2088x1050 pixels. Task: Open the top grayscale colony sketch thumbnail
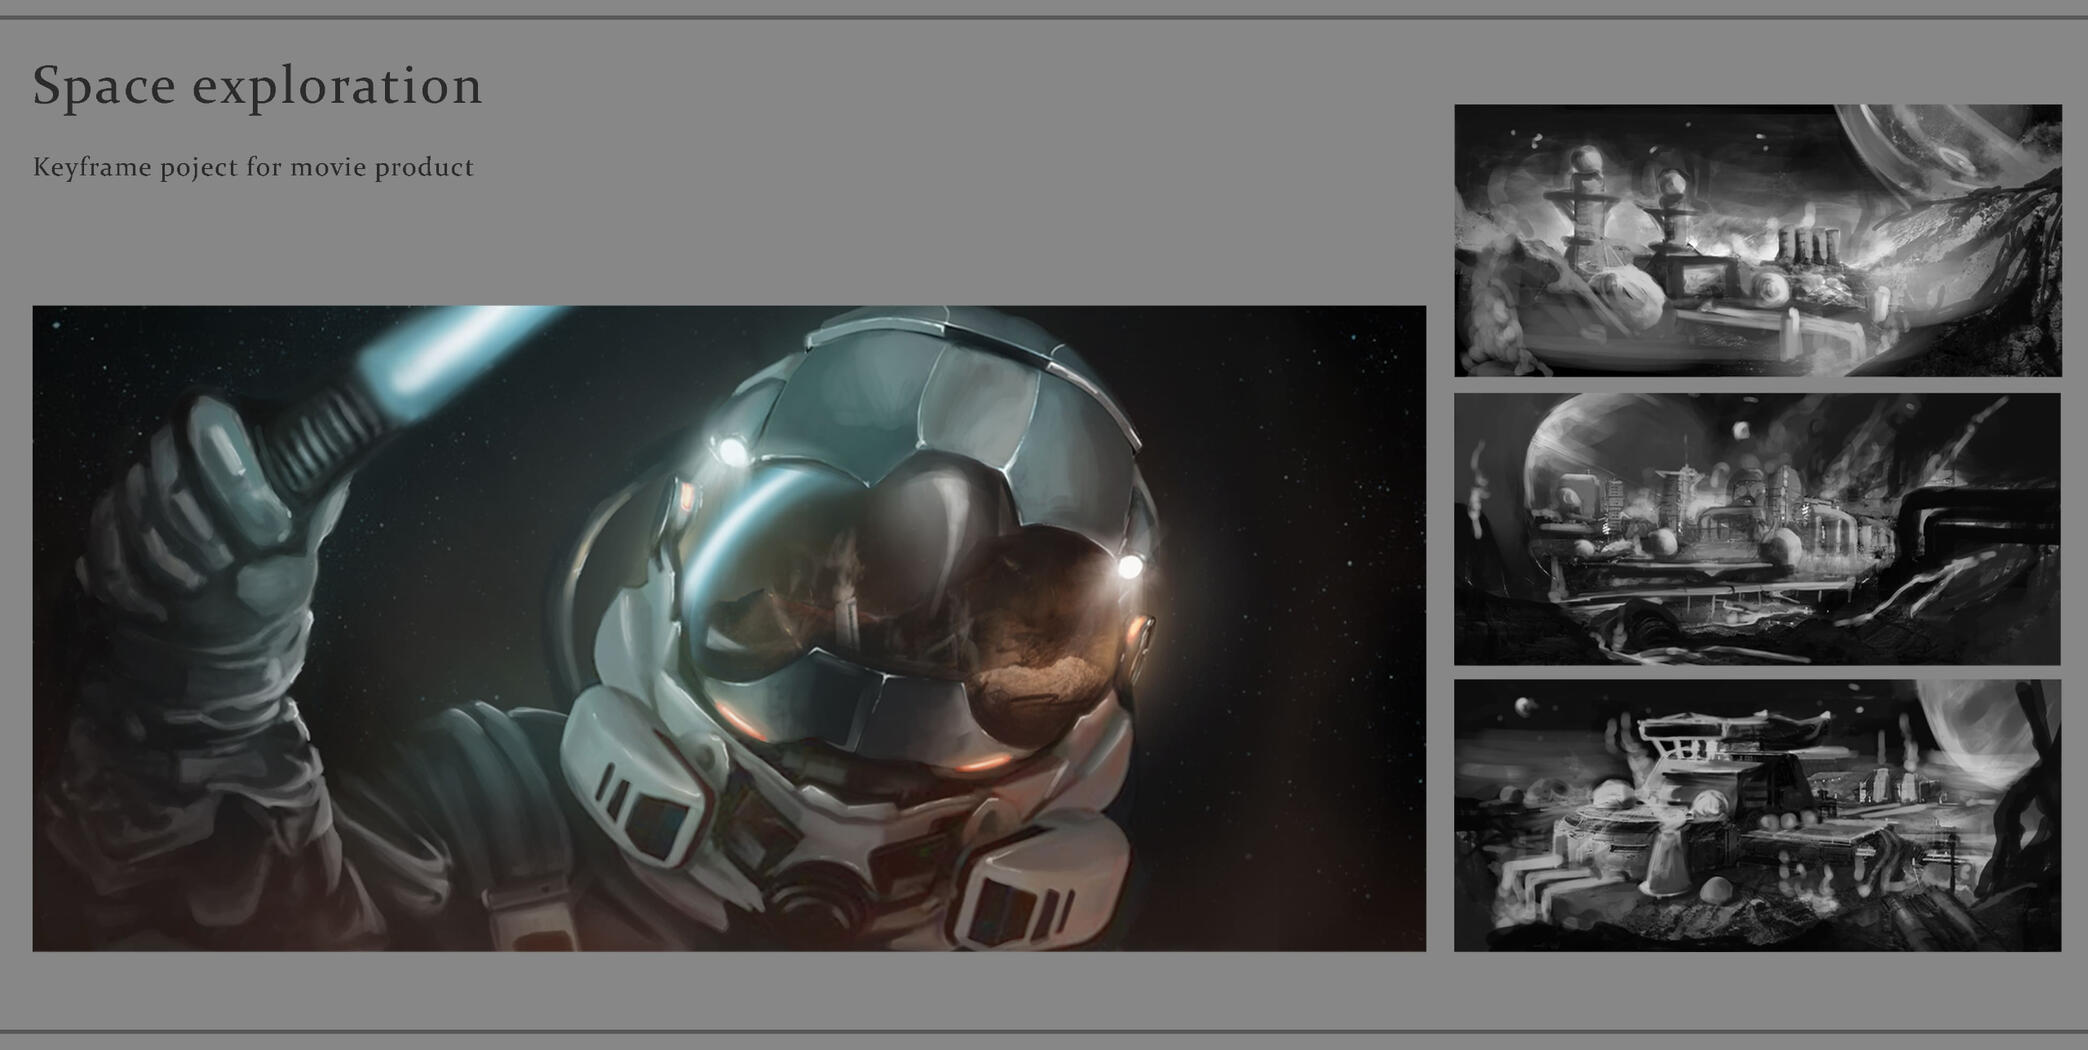pos(1757,240)
